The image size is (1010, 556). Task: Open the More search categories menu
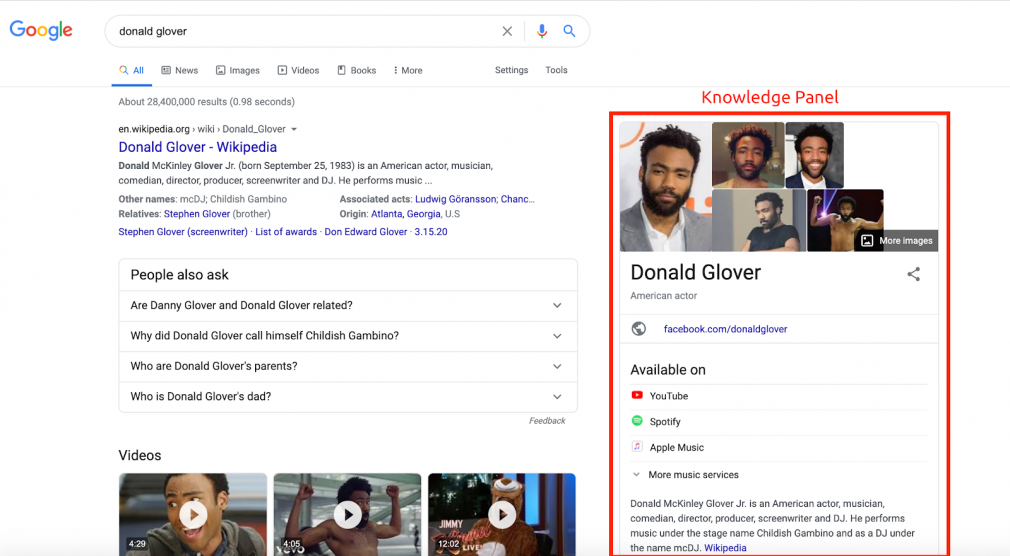coord(408,70)
